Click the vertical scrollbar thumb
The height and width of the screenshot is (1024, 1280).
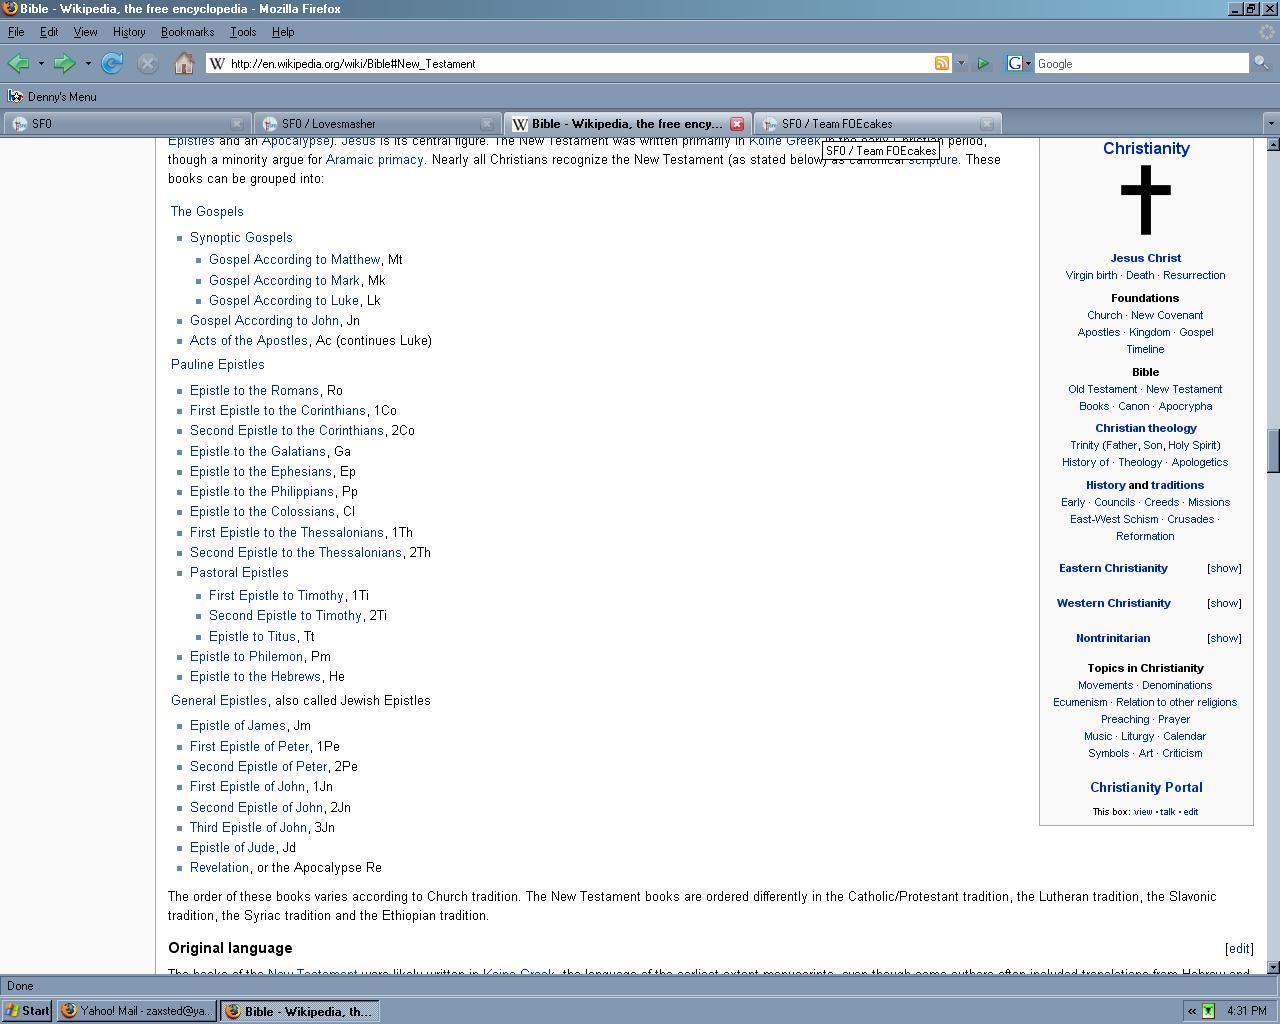coord(1273,452)
